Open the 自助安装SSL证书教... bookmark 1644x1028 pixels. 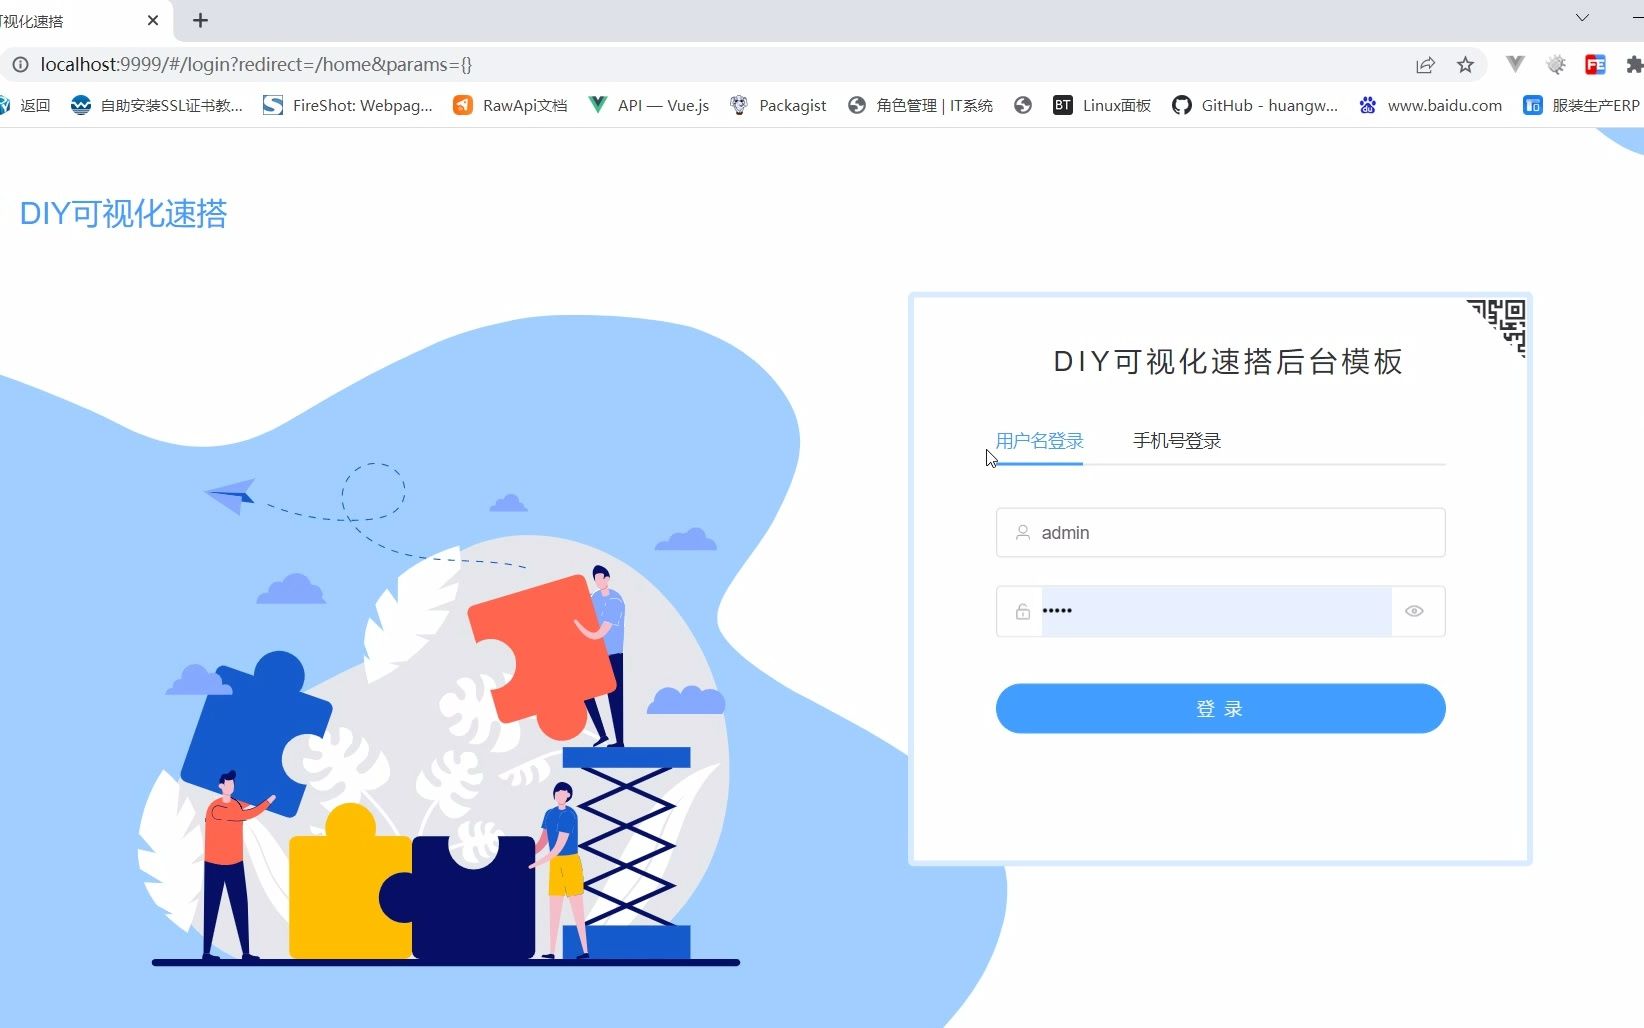point(157,105)
